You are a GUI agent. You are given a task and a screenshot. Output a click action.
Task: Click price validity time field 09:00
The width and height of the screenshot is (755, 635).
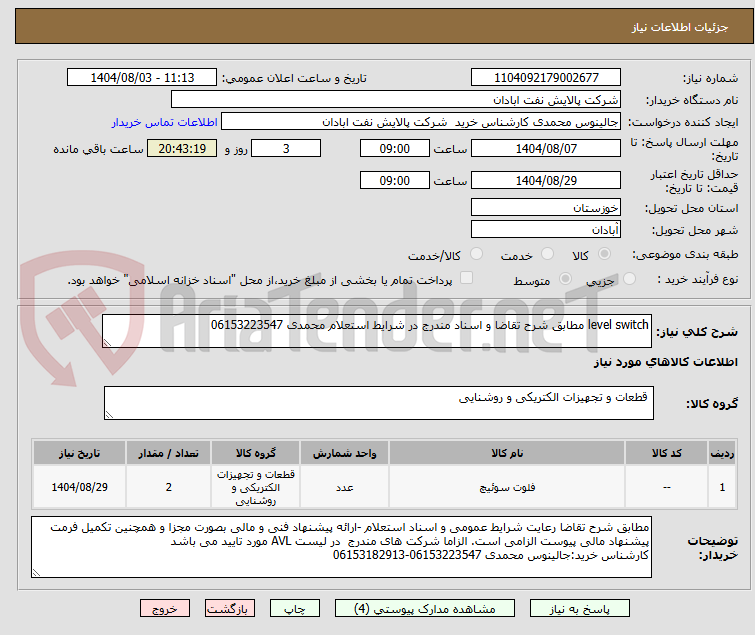tap(394, 181)
